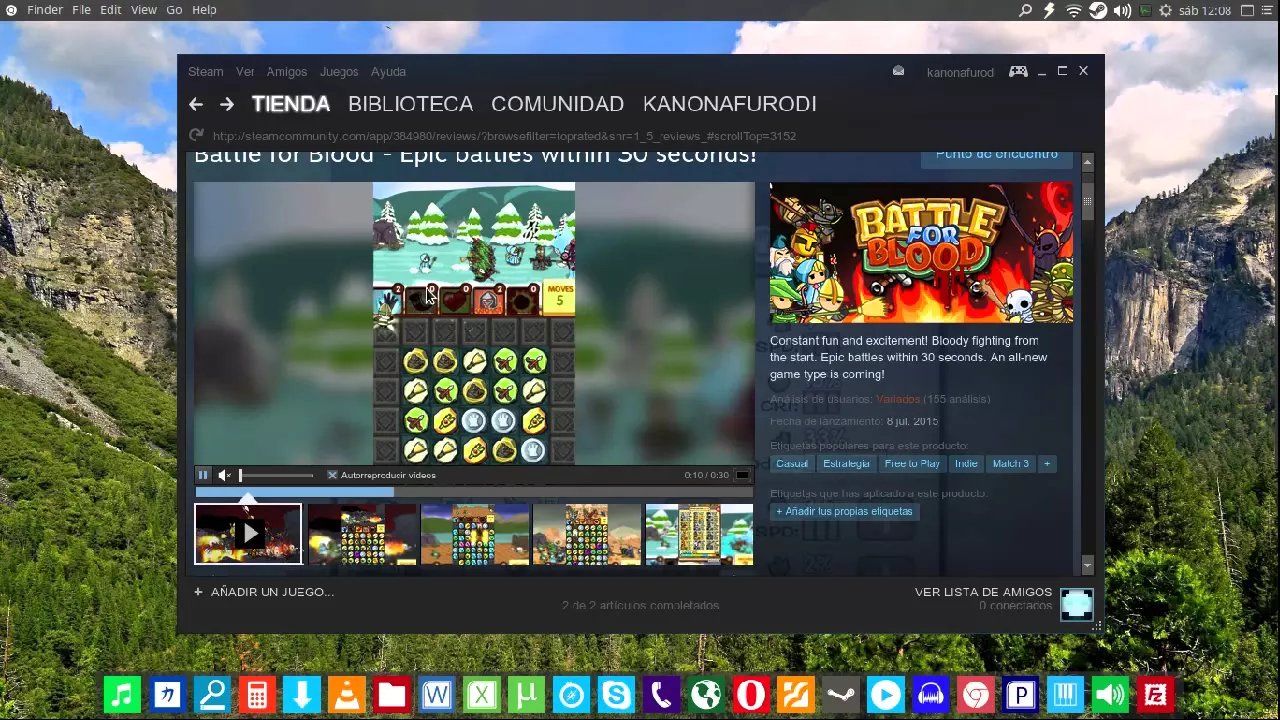Click the Estrategia tag
The width and height of the screenshot is (1280, 720).
(846, 463)
